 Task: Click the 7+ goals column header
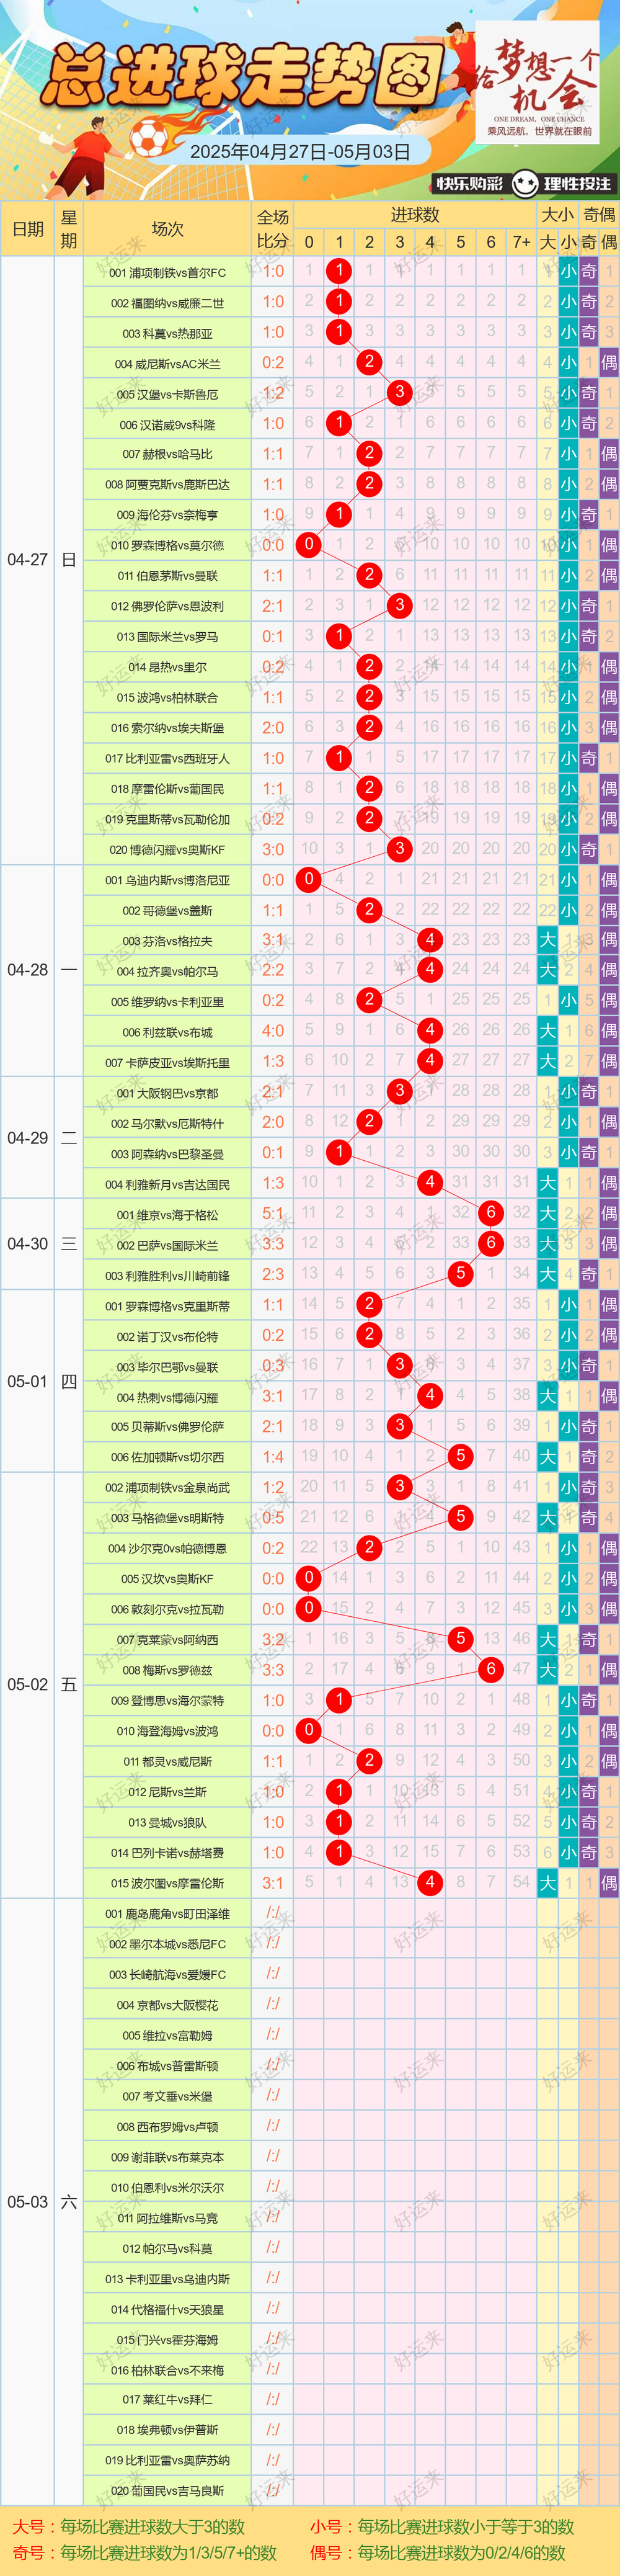[x=522, y=242]
